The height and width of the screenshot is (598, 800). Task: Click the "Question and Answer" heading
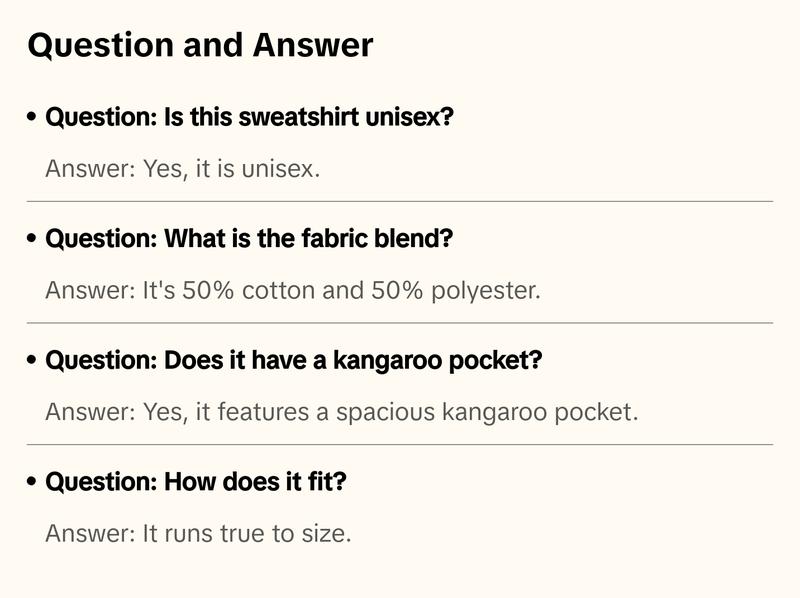click(x=200, y=46)
